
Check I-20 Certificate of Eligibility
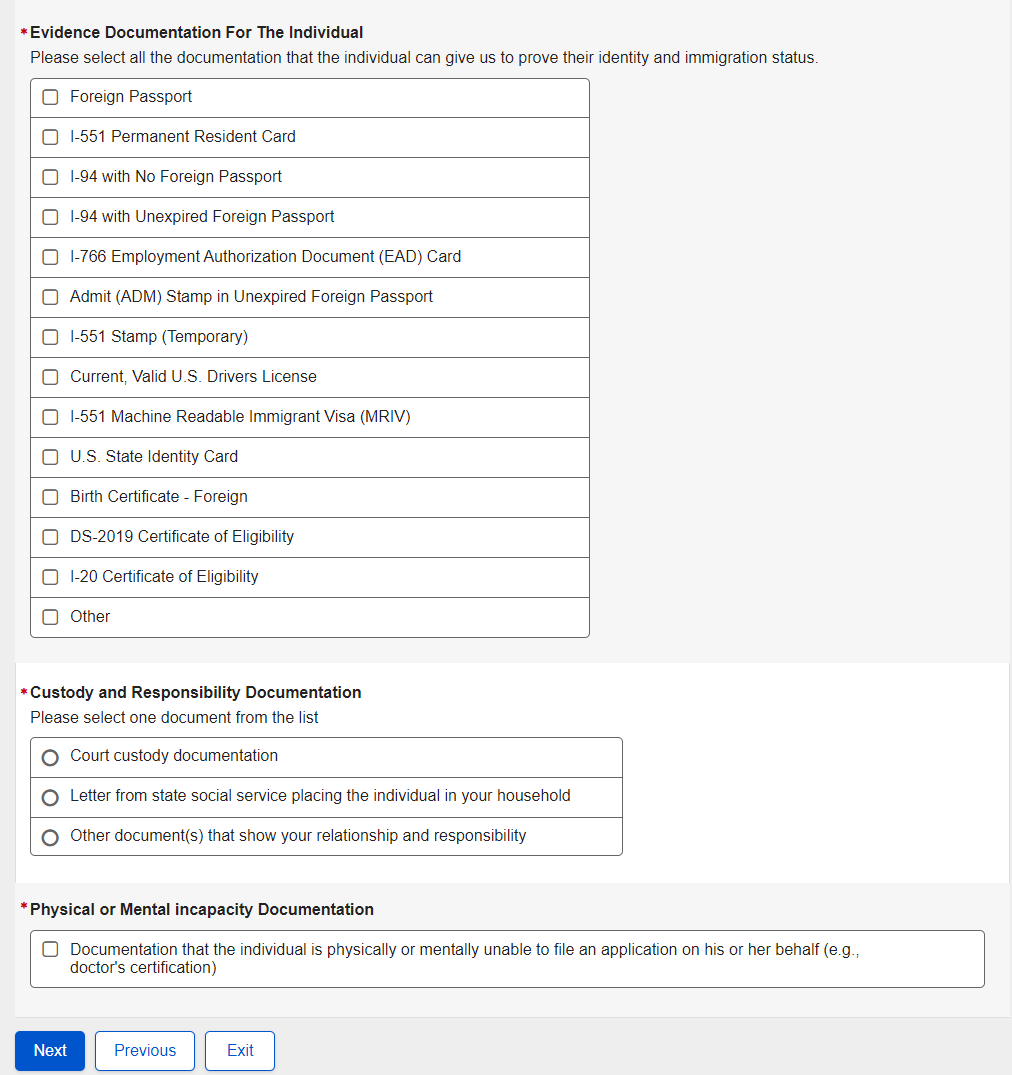click(x=50, y=577)
